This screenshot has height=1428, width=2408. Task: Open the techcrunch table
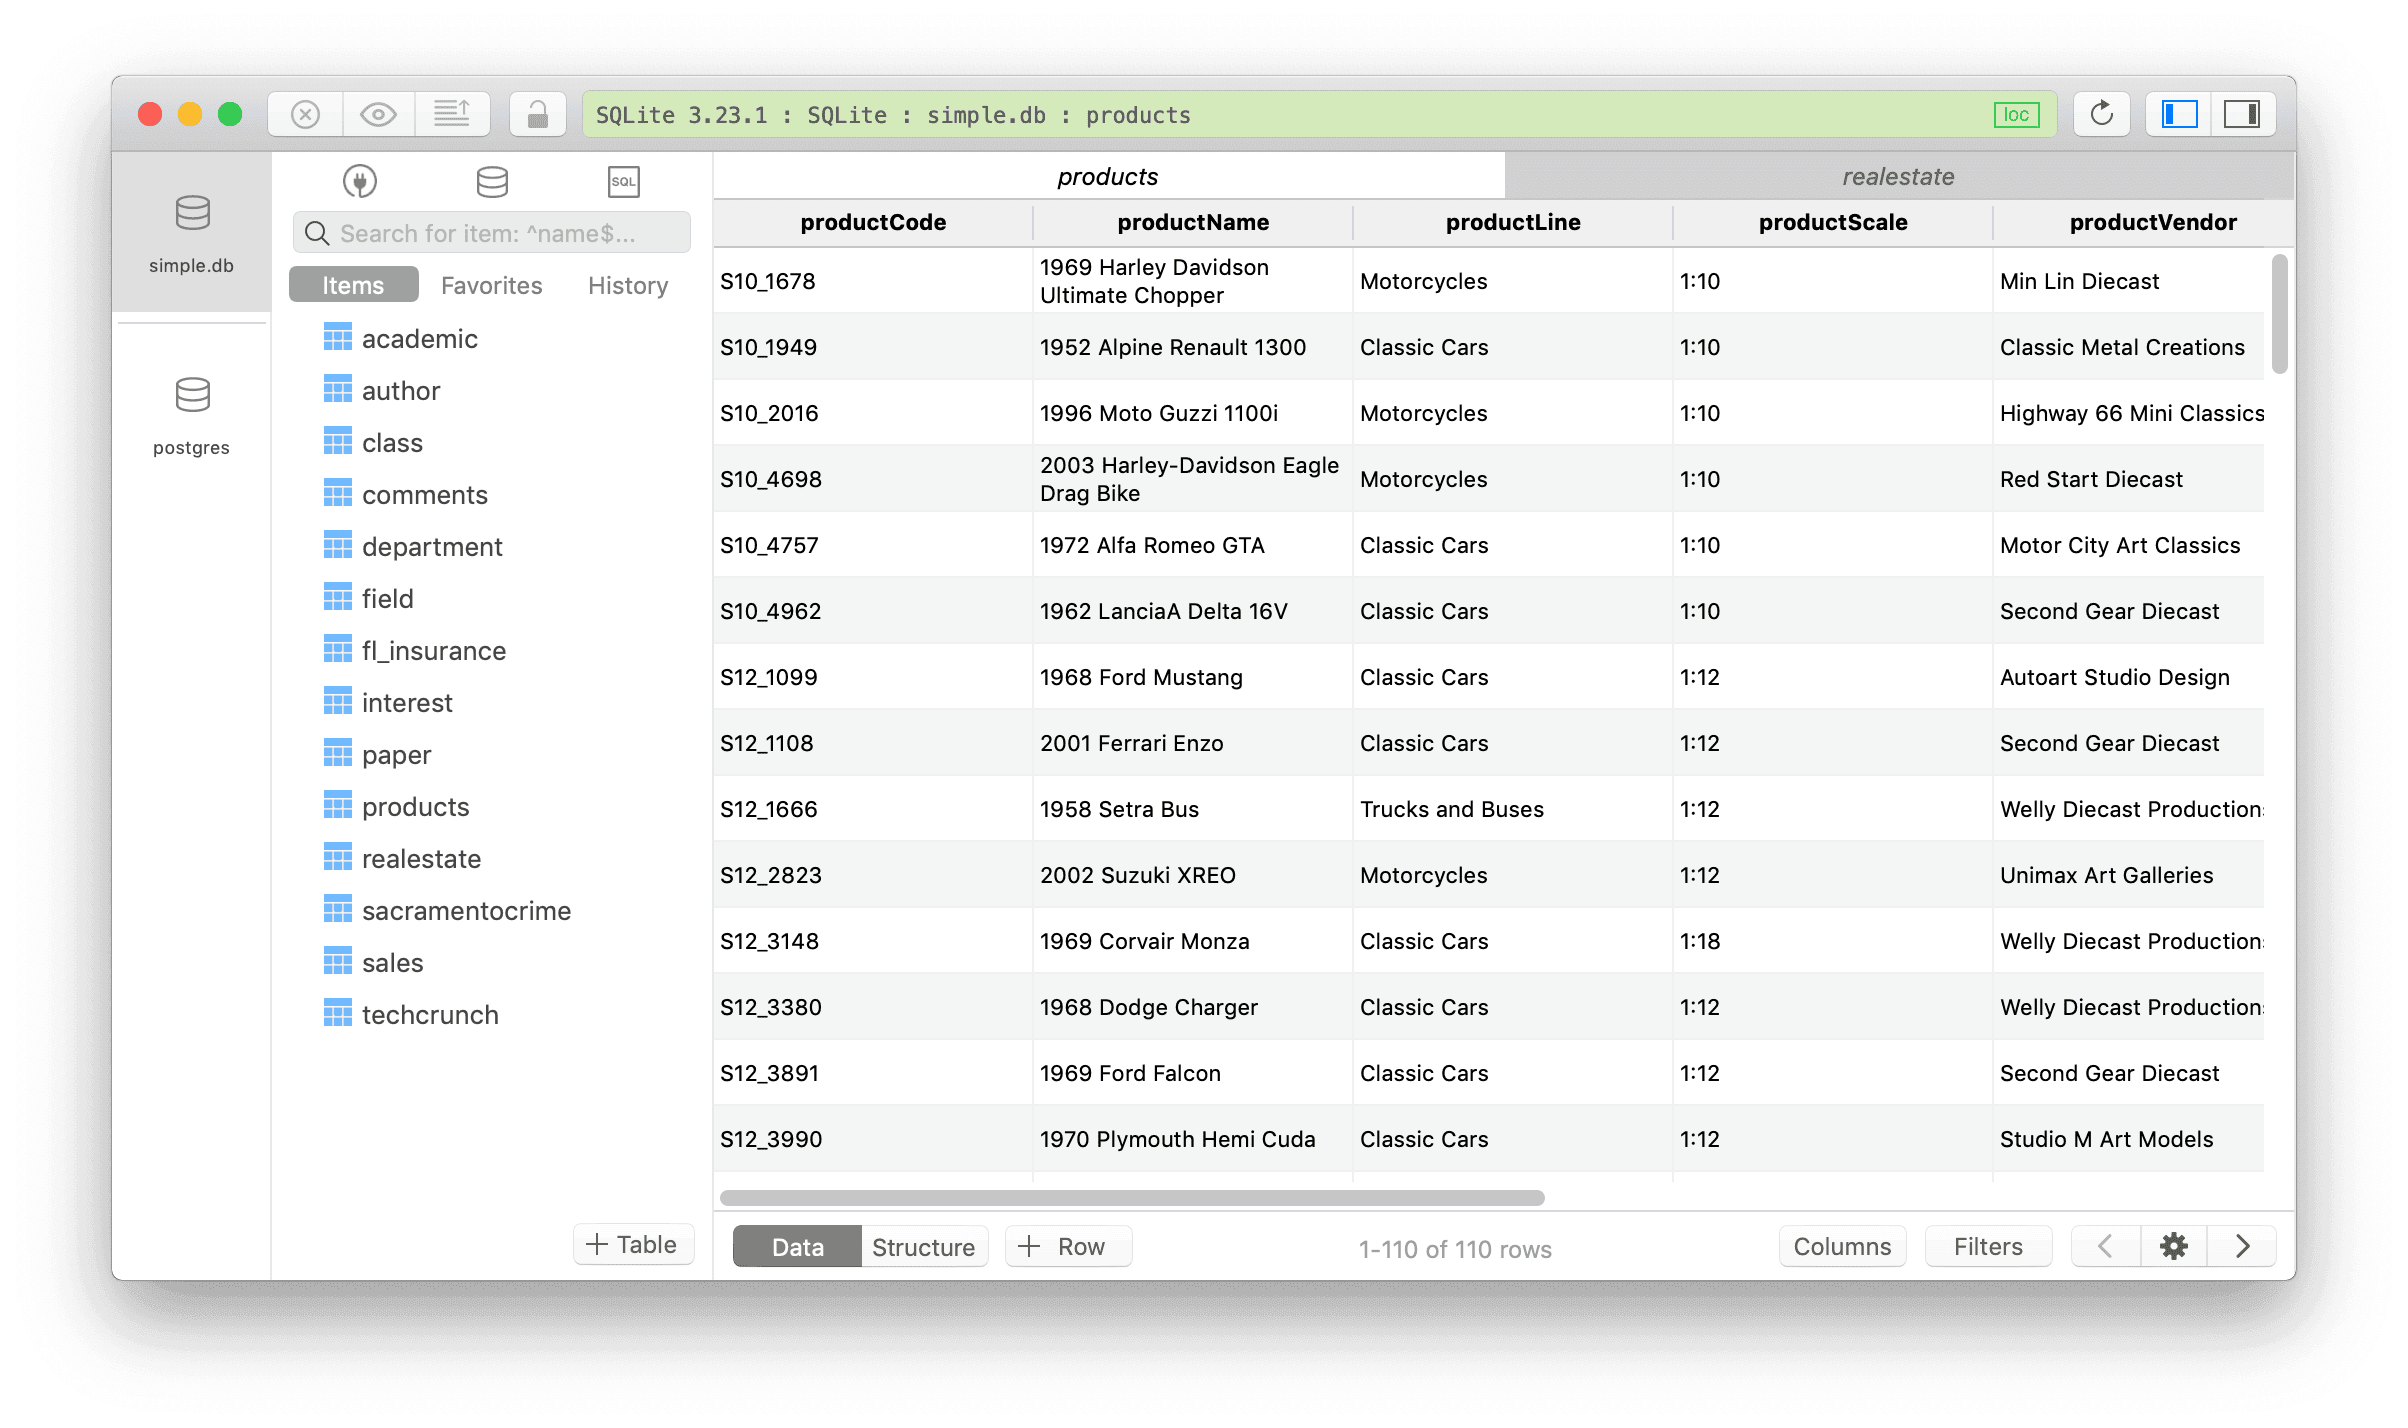tap(411, 1015)
